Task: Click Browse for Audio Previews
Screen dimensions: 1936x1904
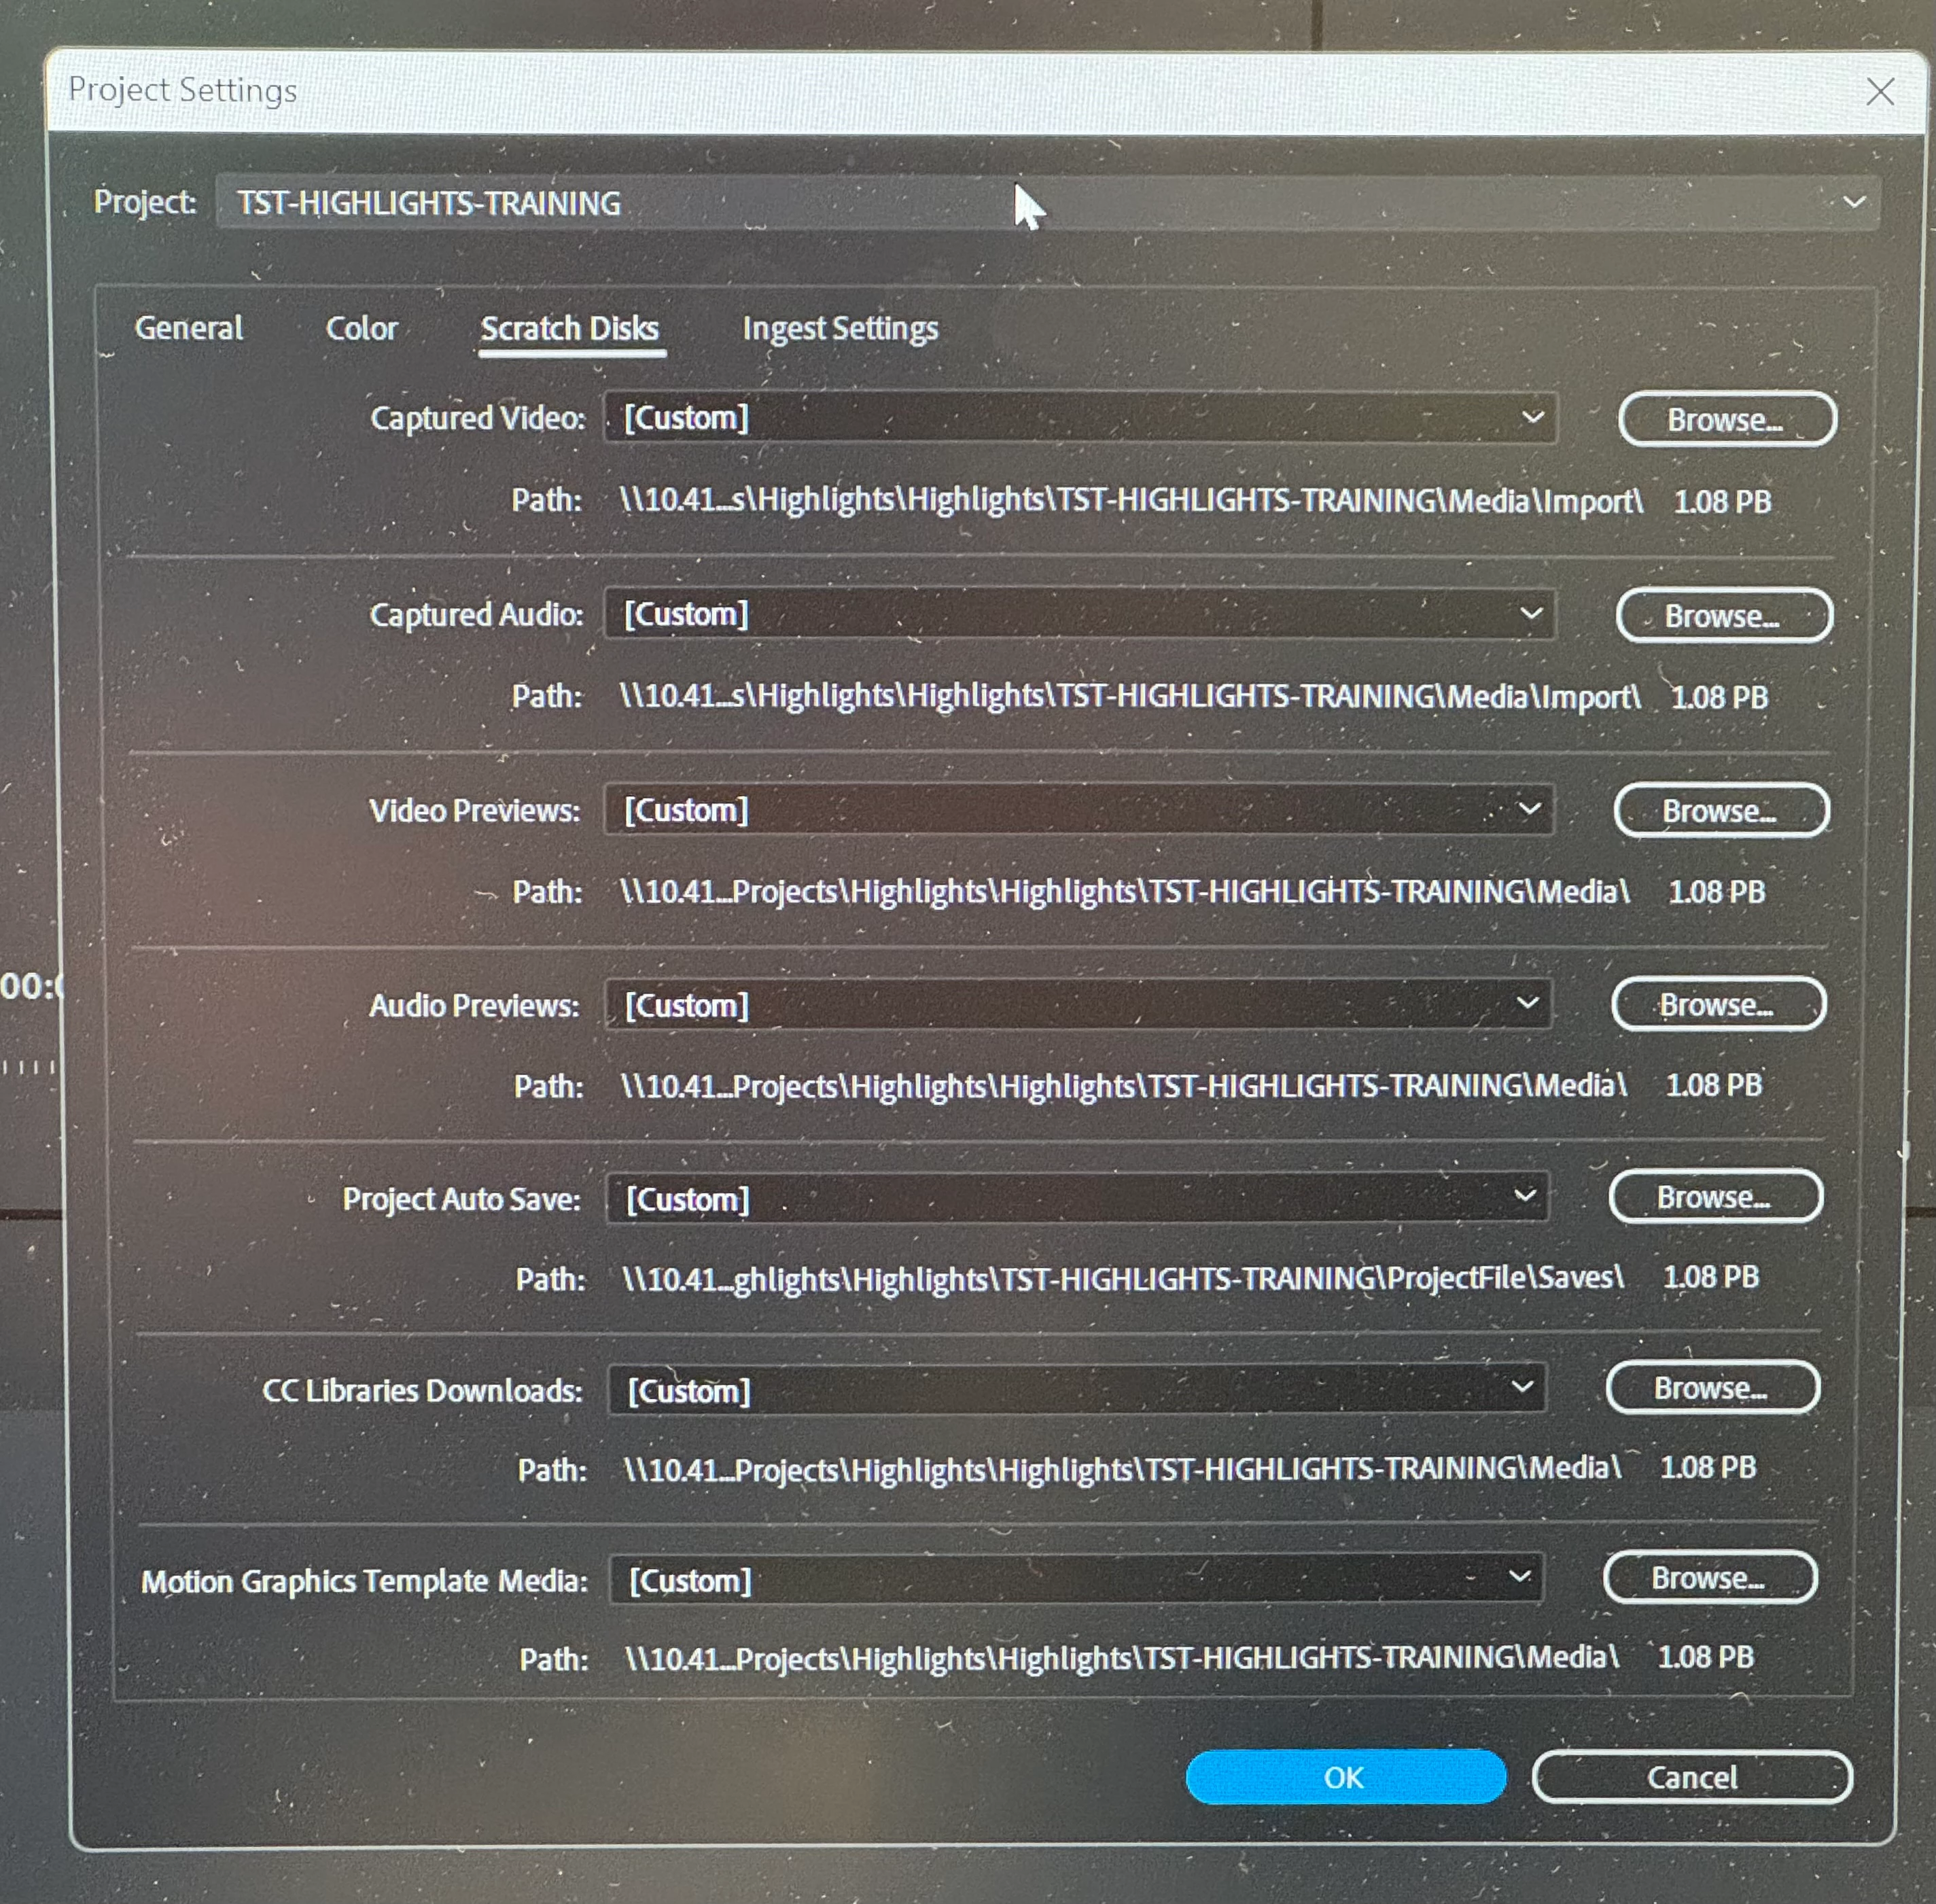Action: coord(1717,1005)
